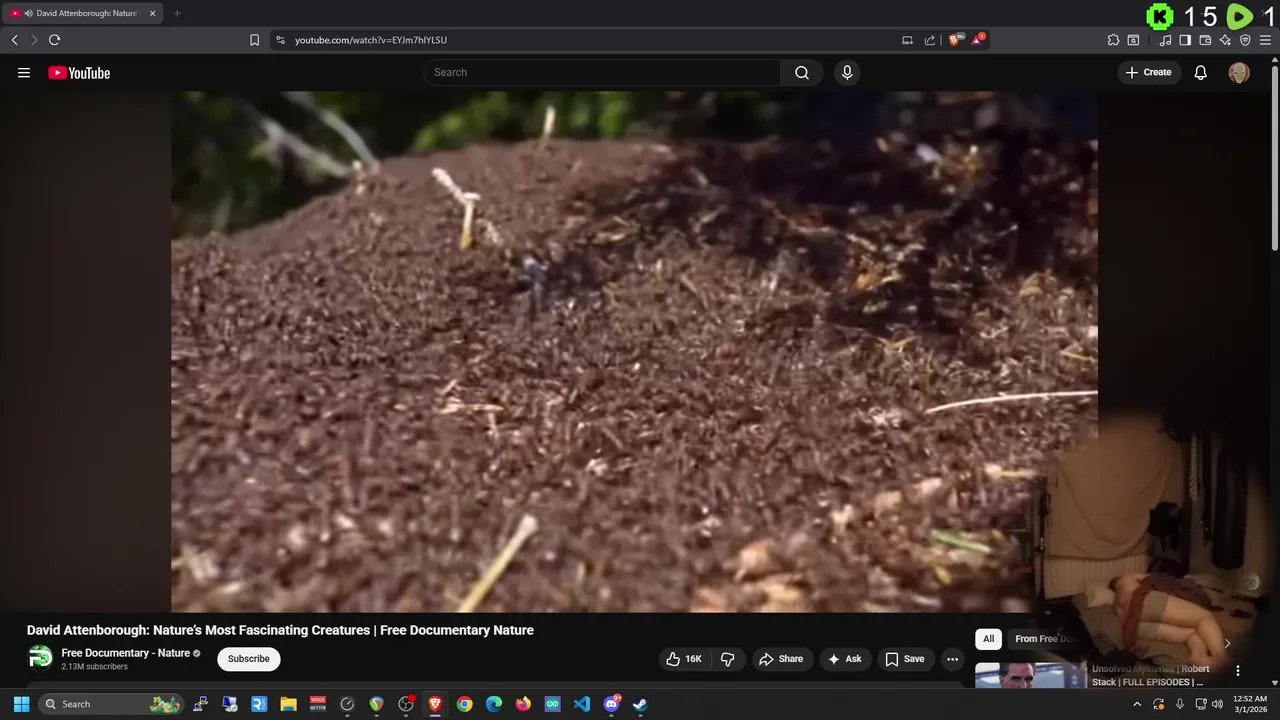This screenshot has height=720, width=1280.
Task: Open Firefox from the taskbar
Action: tap(523, 704)
